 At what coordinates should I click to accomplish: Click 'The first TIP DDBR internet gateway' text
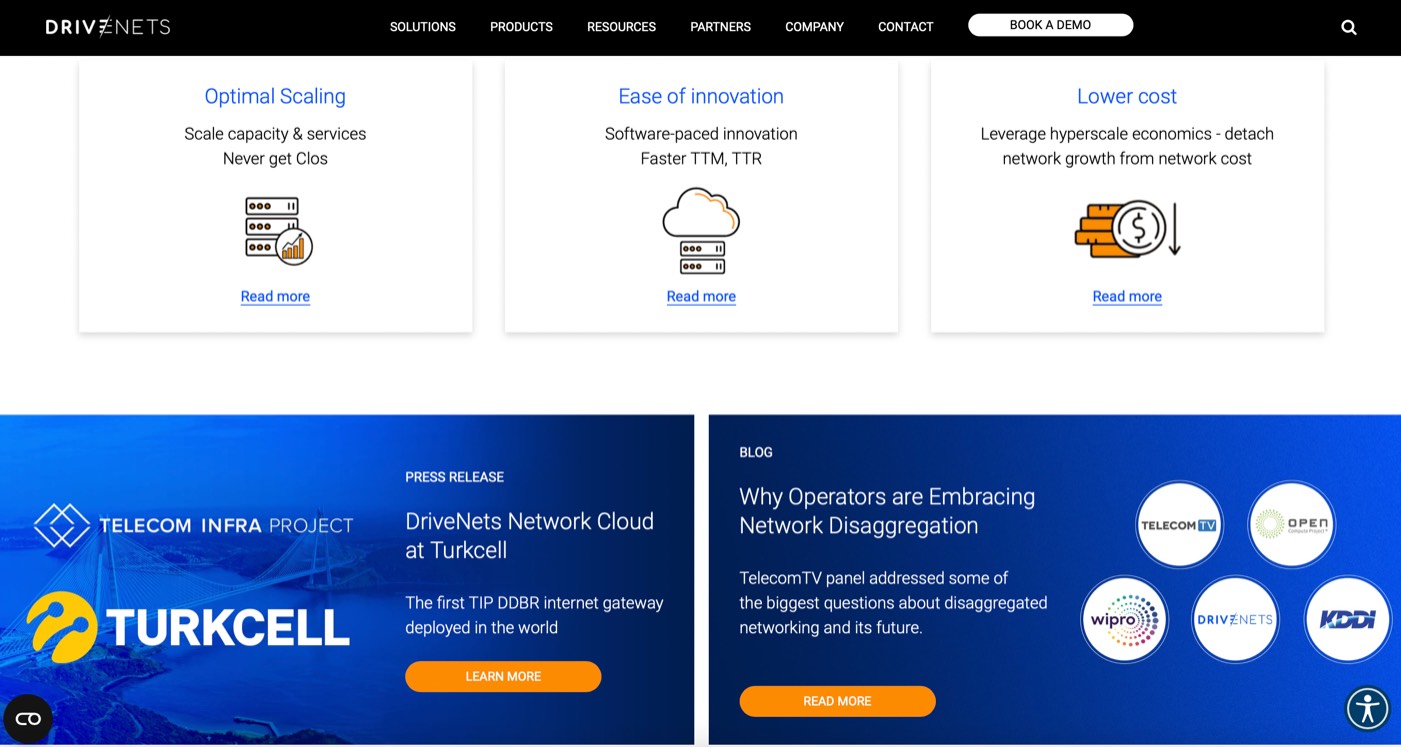534,603
